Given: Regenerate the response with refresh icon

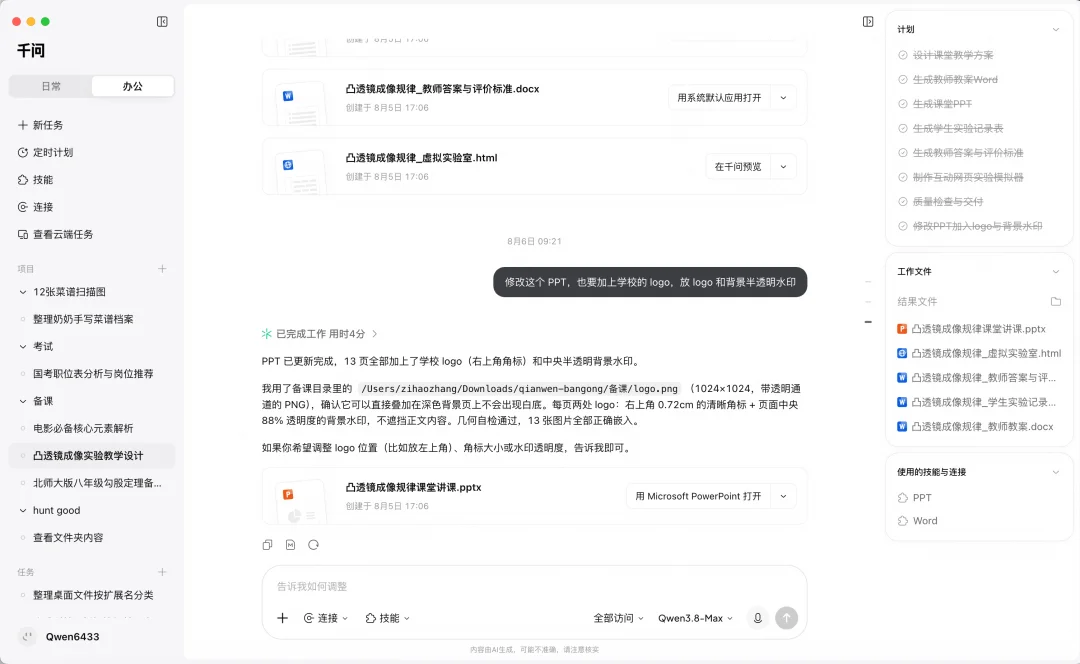Looking at the screenshot, I should pyautogui.click(x=313, y=545).
